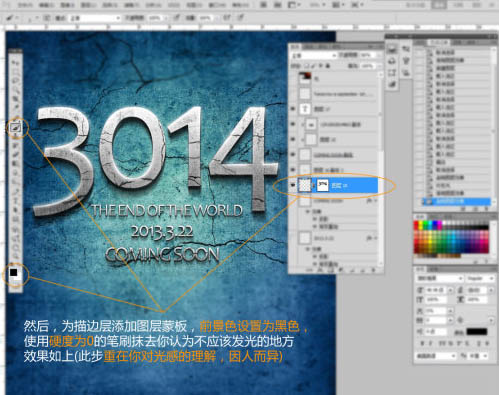Click the add layer mask icon in Layers panel footer
Viewport: 499px width, 395px height.
pyautogui.click(x=330, y=270)
